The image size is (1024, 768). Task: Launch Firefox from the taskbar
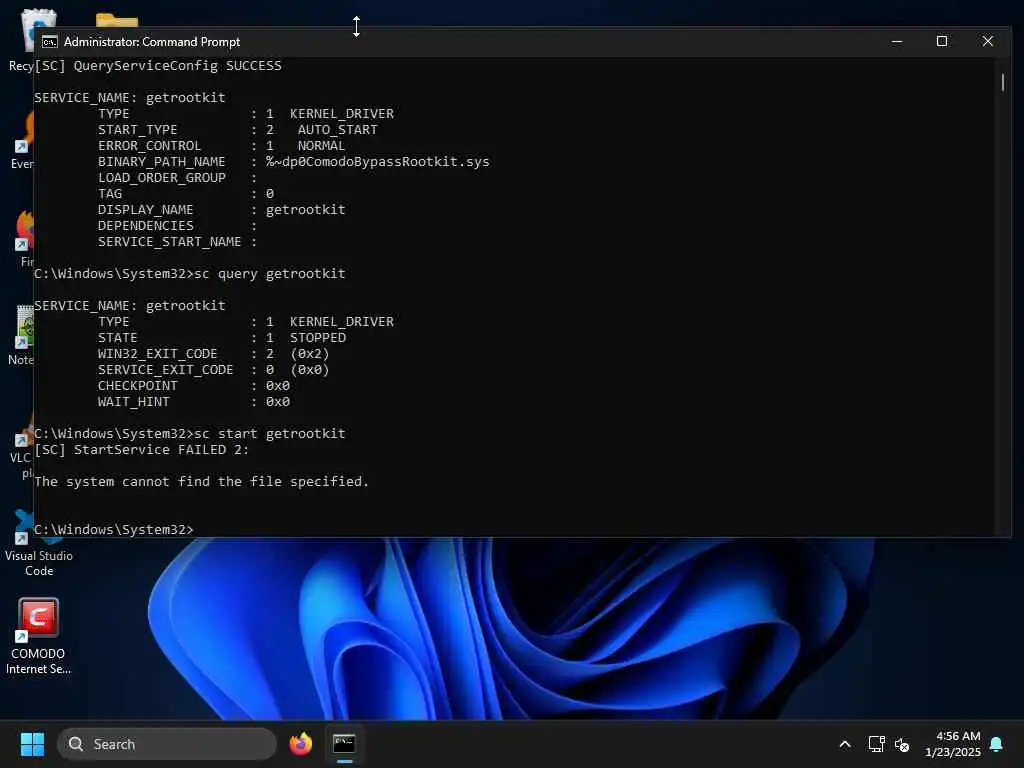click(x=300, y=744)
